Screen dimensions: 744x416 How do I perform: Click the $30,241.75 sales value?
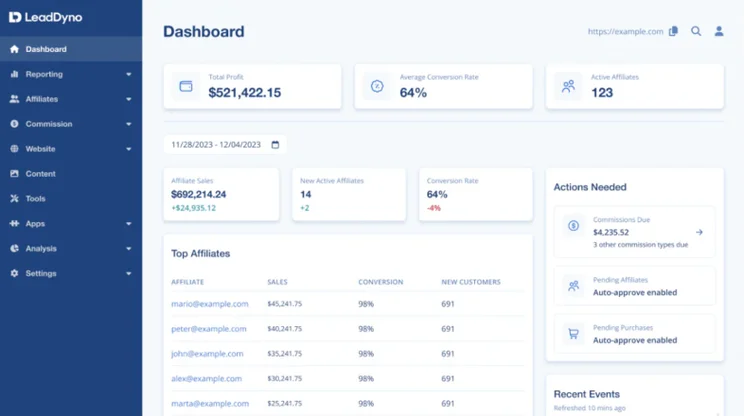click(285, 379)
